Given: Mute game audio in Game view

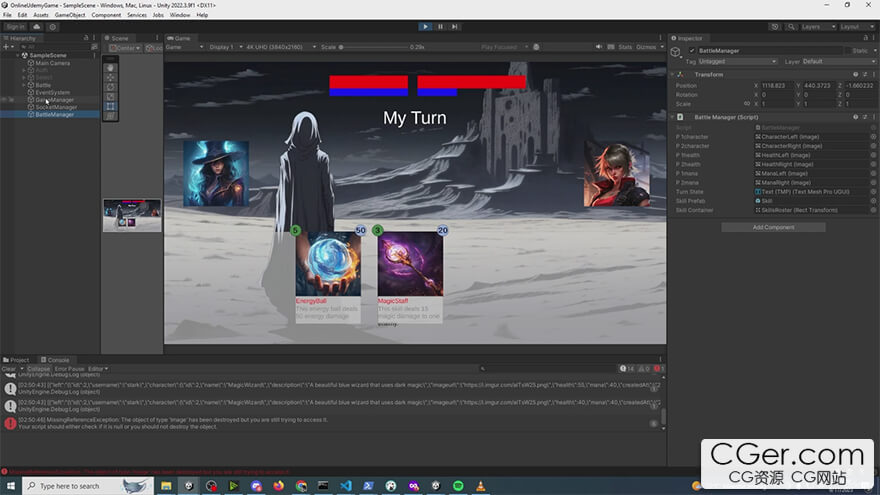Looking at the screenshot, I should [x=599, y=47].
